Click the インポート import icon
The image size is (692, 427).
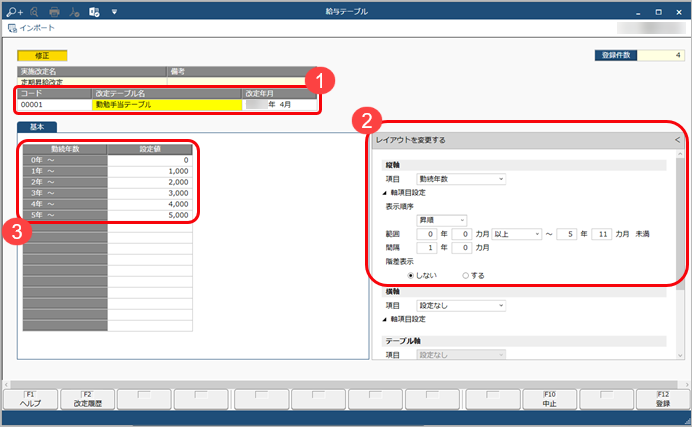click(x=12, y=28)
